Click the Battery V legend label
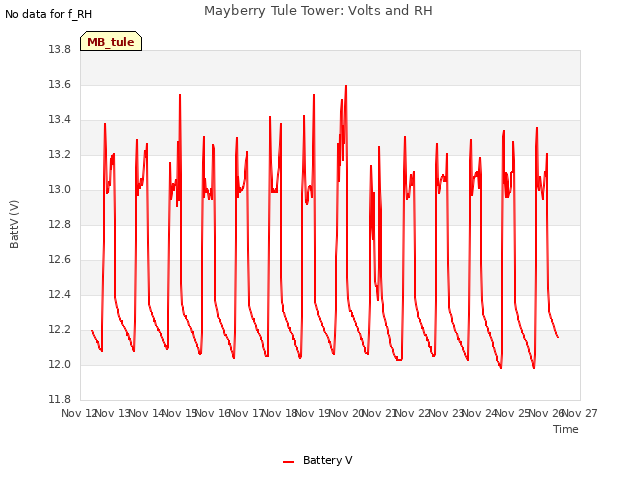This screenshot has height=480, width=640. [x=327, y=460]
